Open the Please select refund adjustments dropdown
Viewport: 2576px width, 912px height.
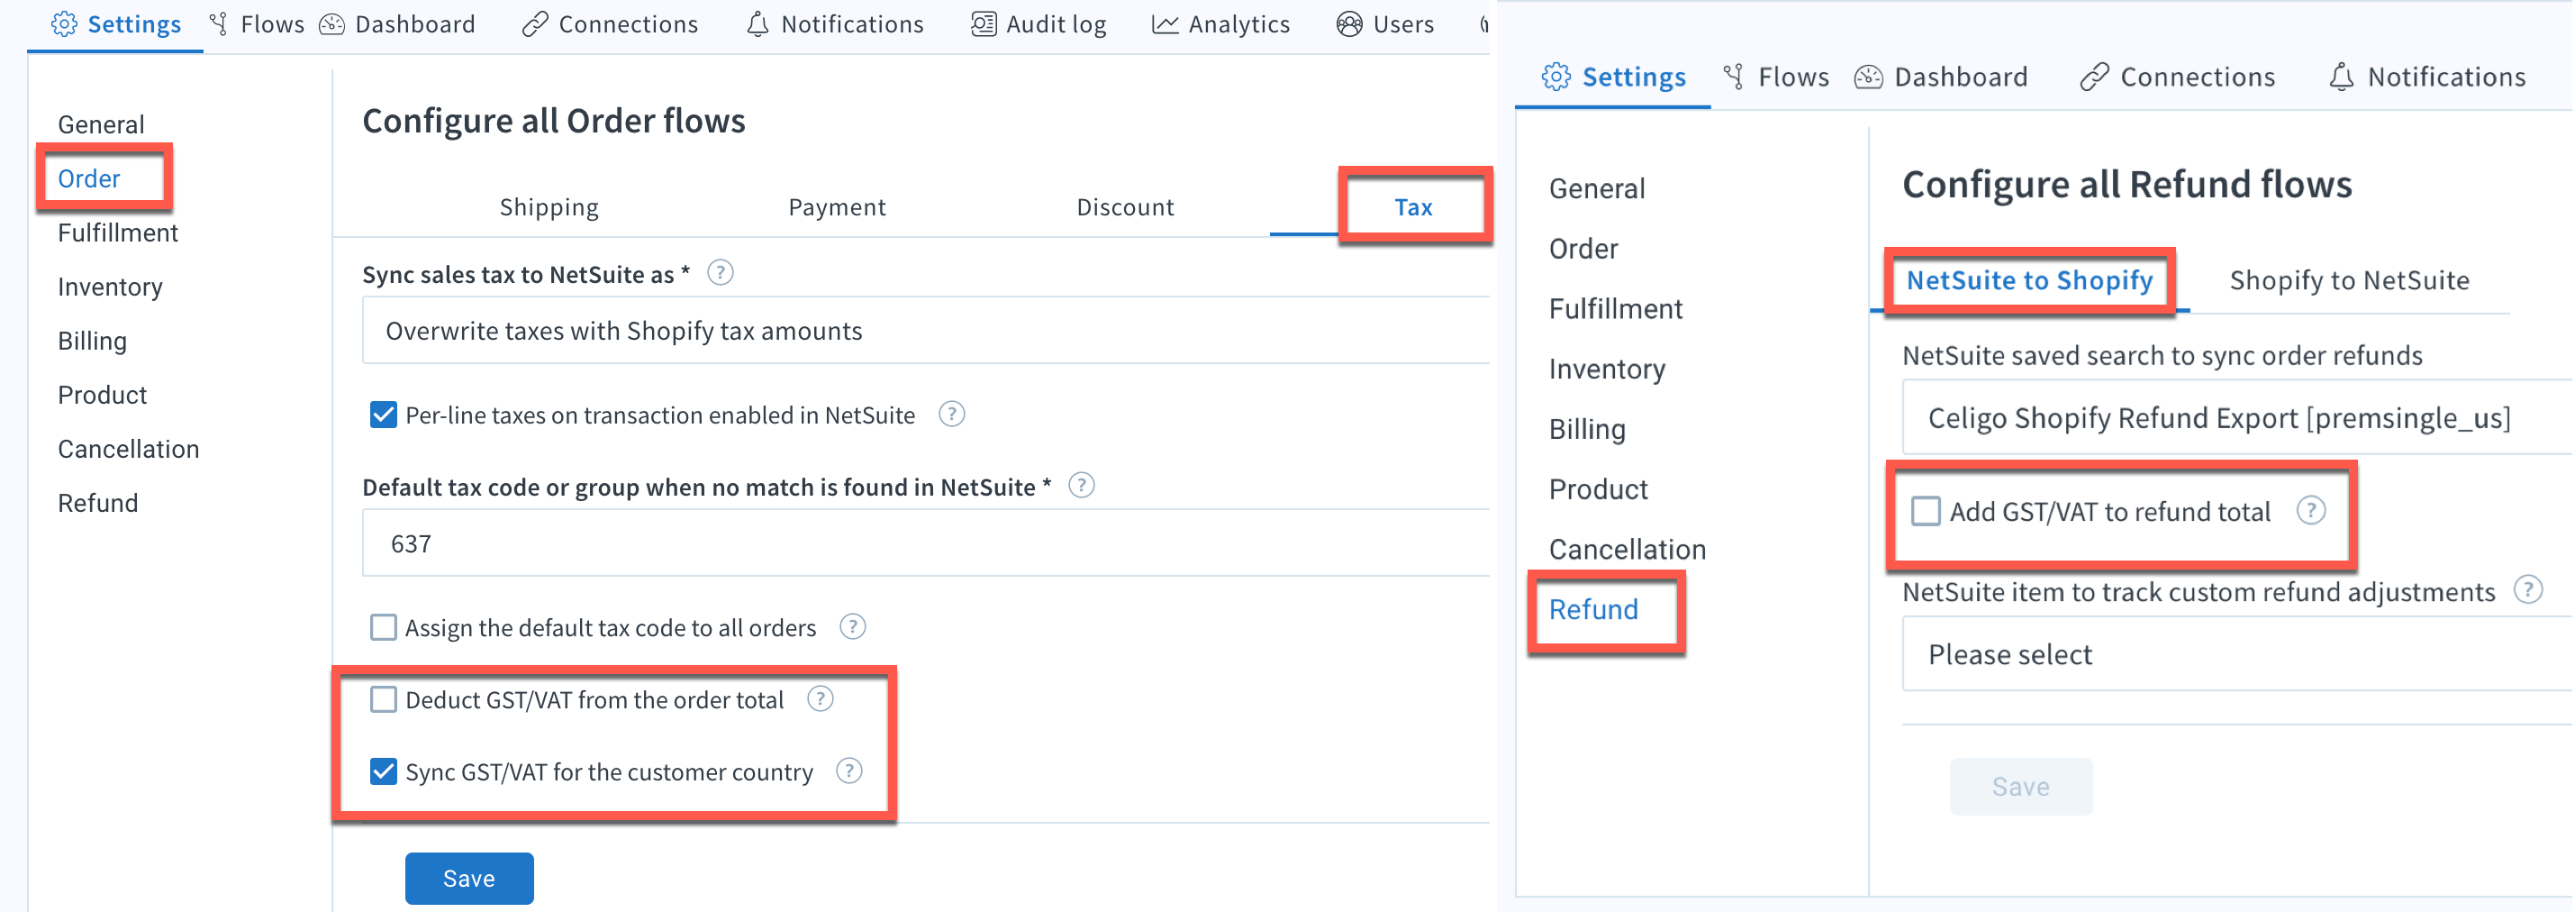click(2237, 654)
